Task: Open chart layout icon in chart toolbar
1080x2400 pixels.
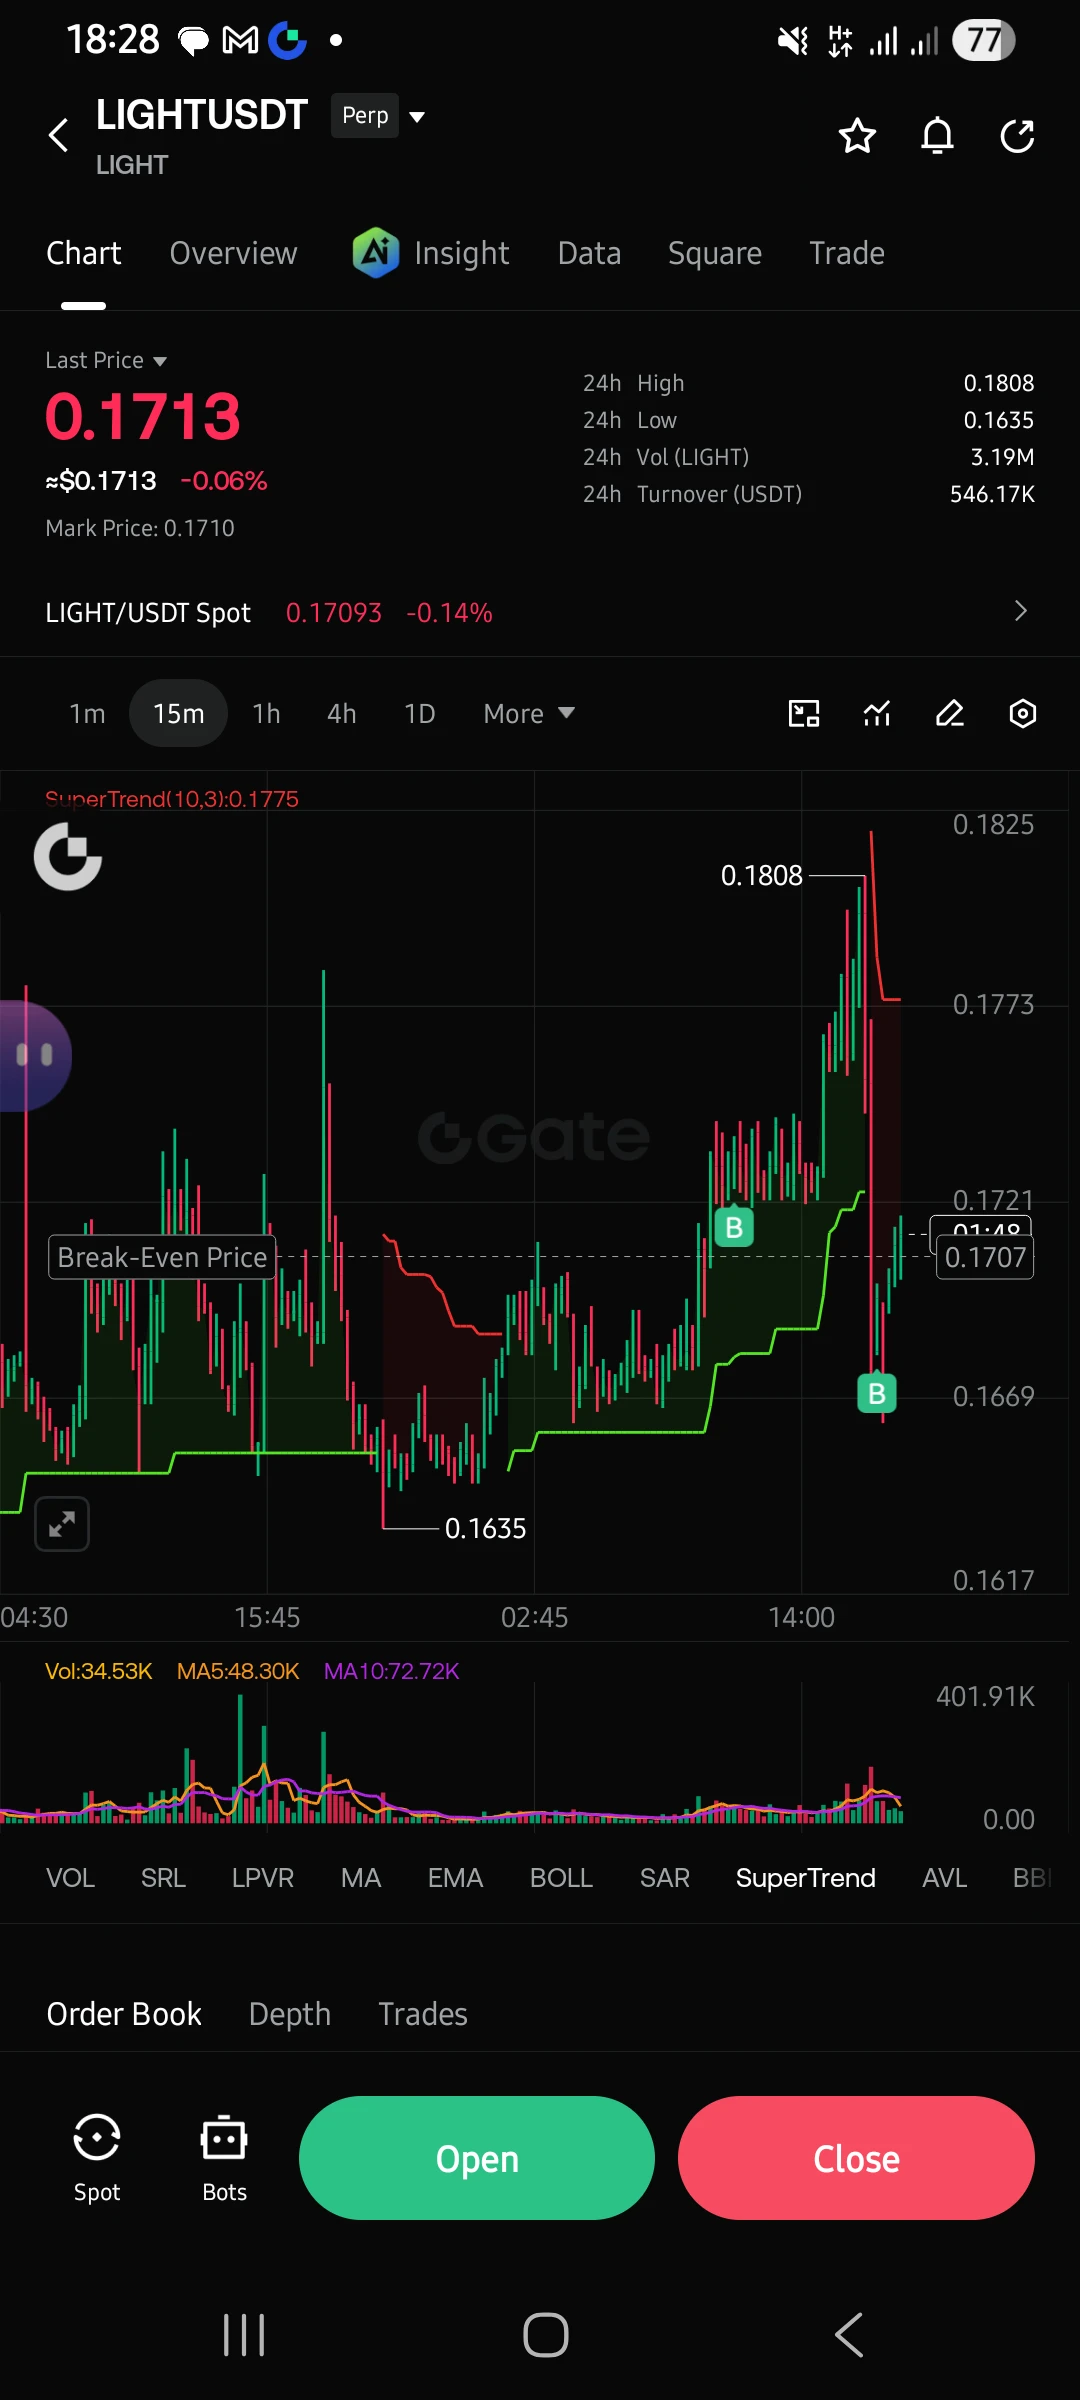Action: click(x=804, y=713)
